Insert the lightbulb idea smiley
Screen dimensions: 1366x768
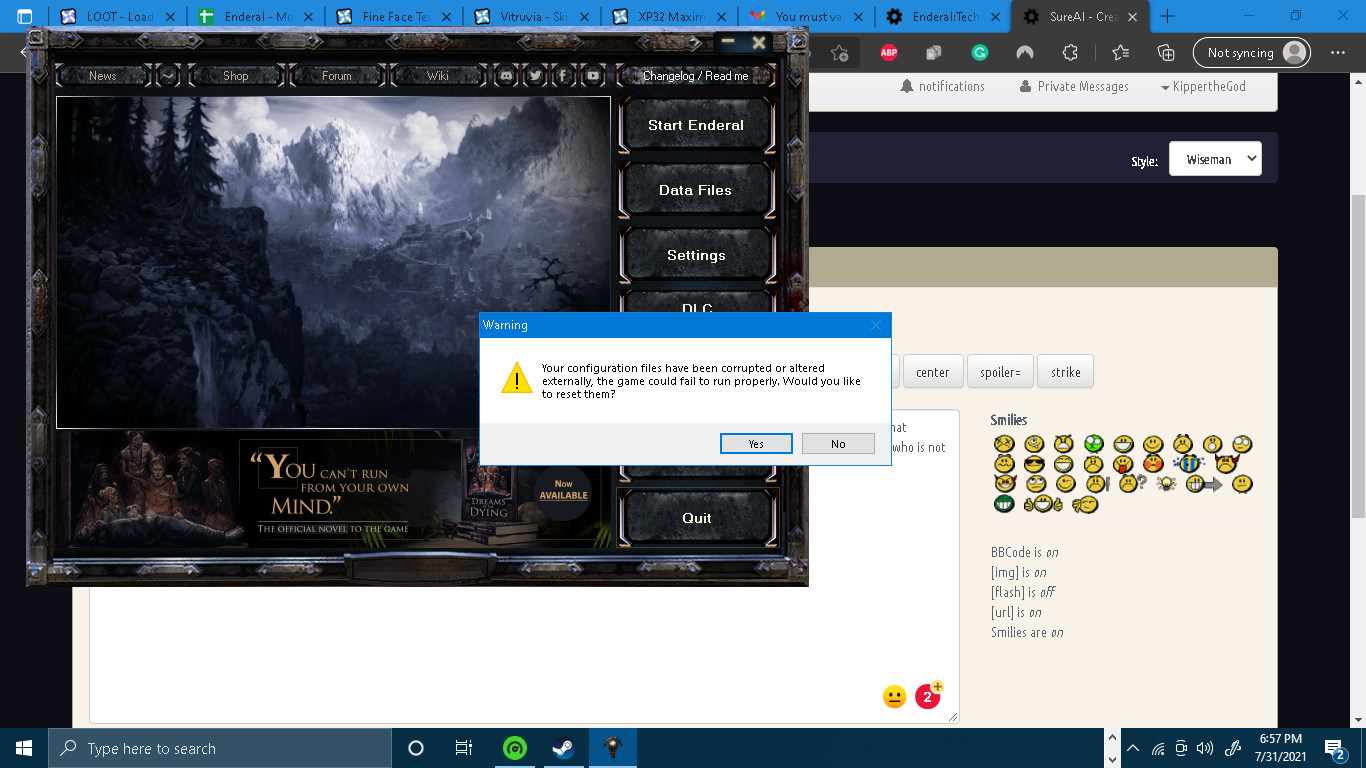pos(1165,484)
